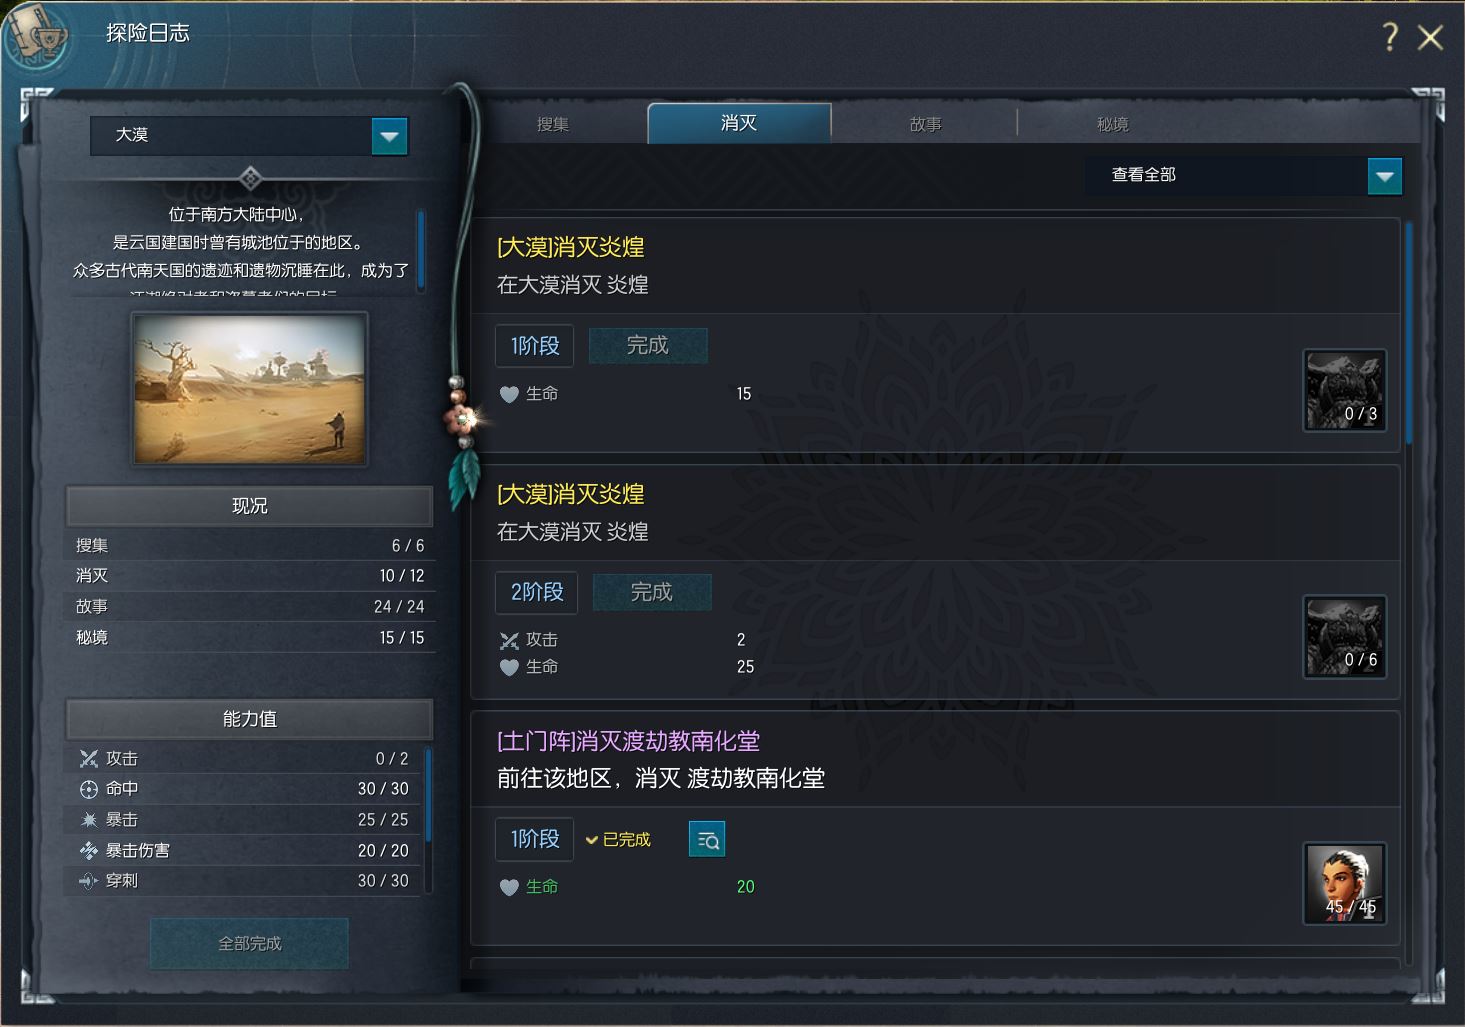The image size is (1465, 1027).
Task: Click 完成 button for 1阶段 炎煌 quest
Action: point(648,345)
